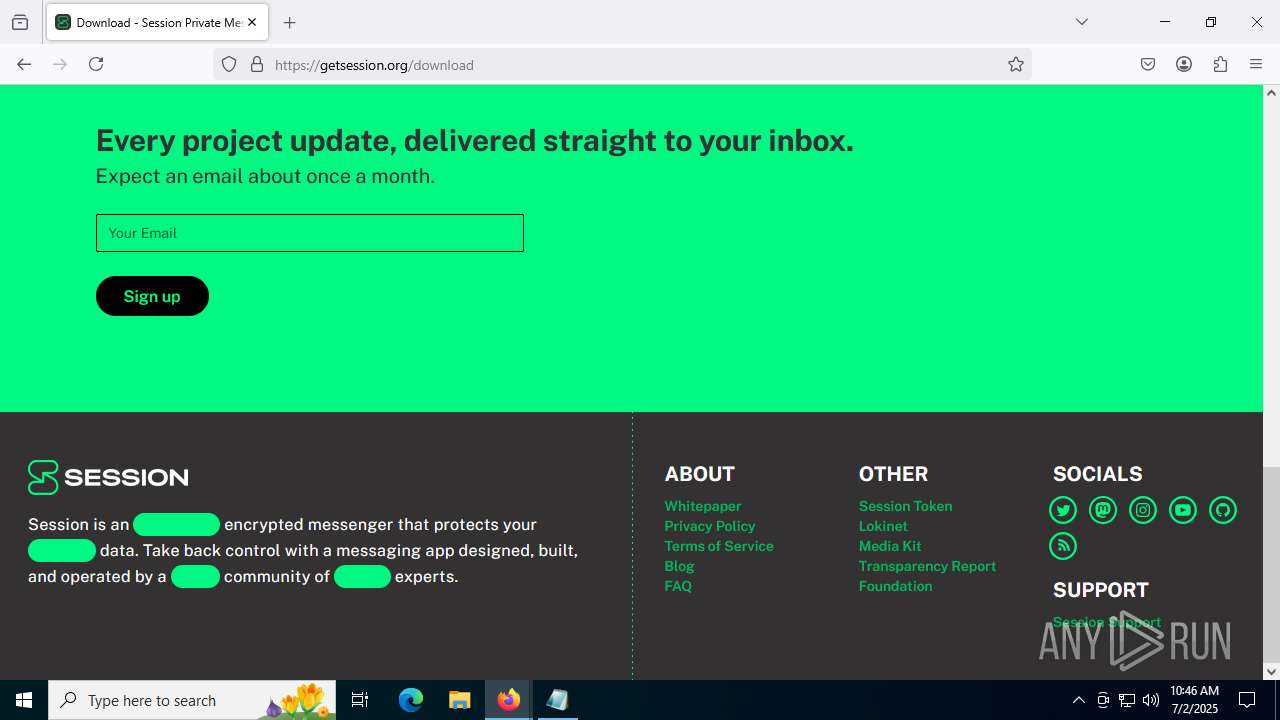The width and height of the screenshot is (1280, 720).
Task: Open File Explorer from the taskbar
Action: pyautogui.click(x=459, y=700)
